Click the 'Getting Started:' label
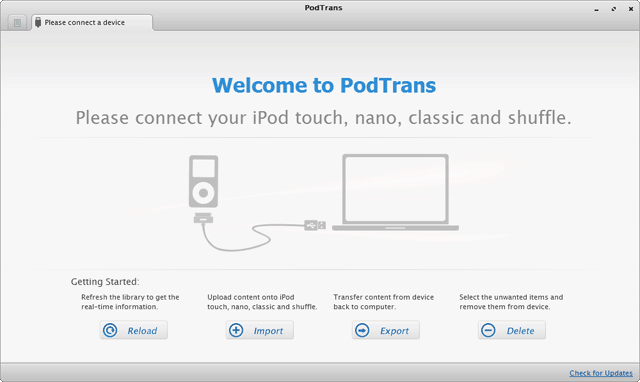Viewport: 640px width, 382px height. point(105,282)
